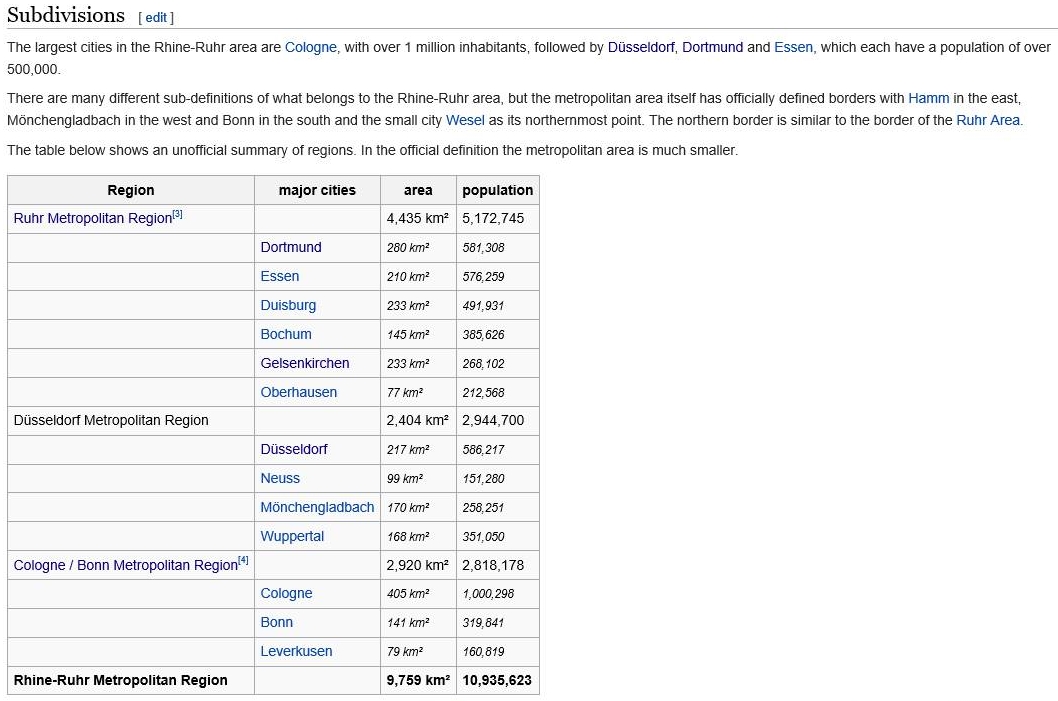Select Duisburg in the major cities column

coord(288,305)
